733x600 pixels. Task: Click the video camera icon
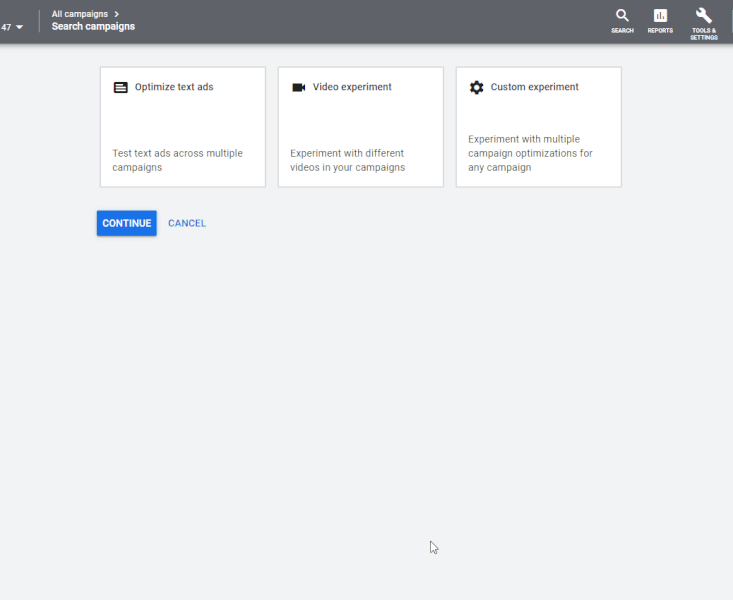[298, 88]
